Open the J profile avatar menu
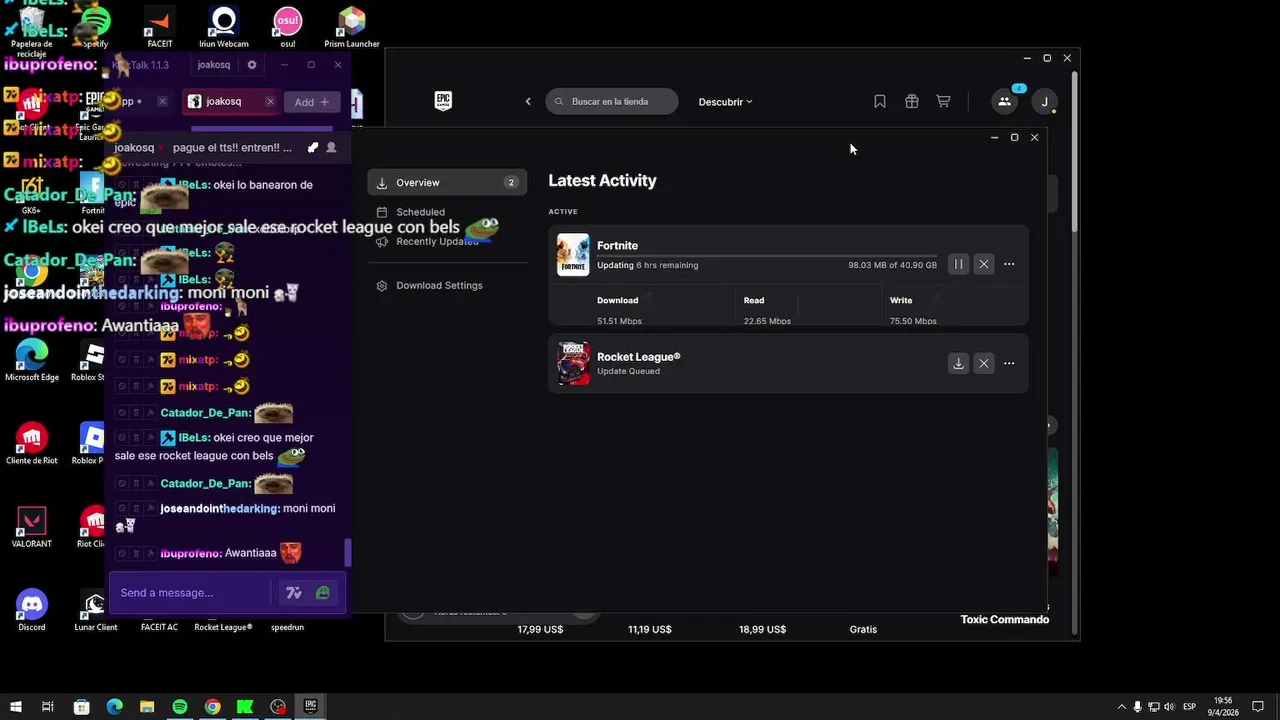The height and width of the screenshot is (720, 1280). click(x=1045, y=101)
